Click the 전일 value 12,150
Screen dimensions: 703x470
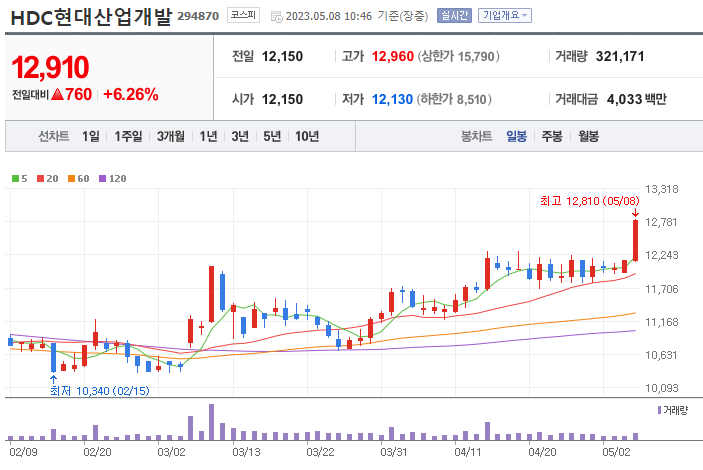(282, 57)
